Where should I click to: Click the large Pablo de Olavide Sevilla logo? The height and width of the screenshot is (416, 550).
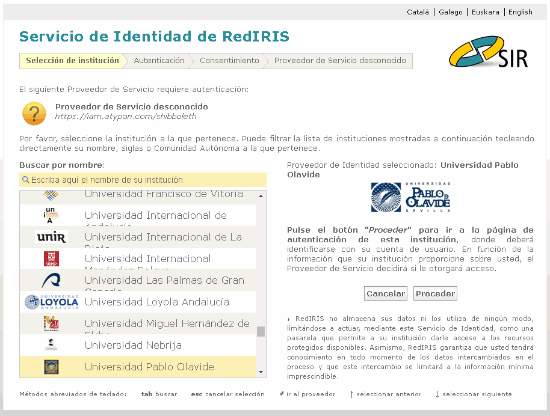coord(410,197)
